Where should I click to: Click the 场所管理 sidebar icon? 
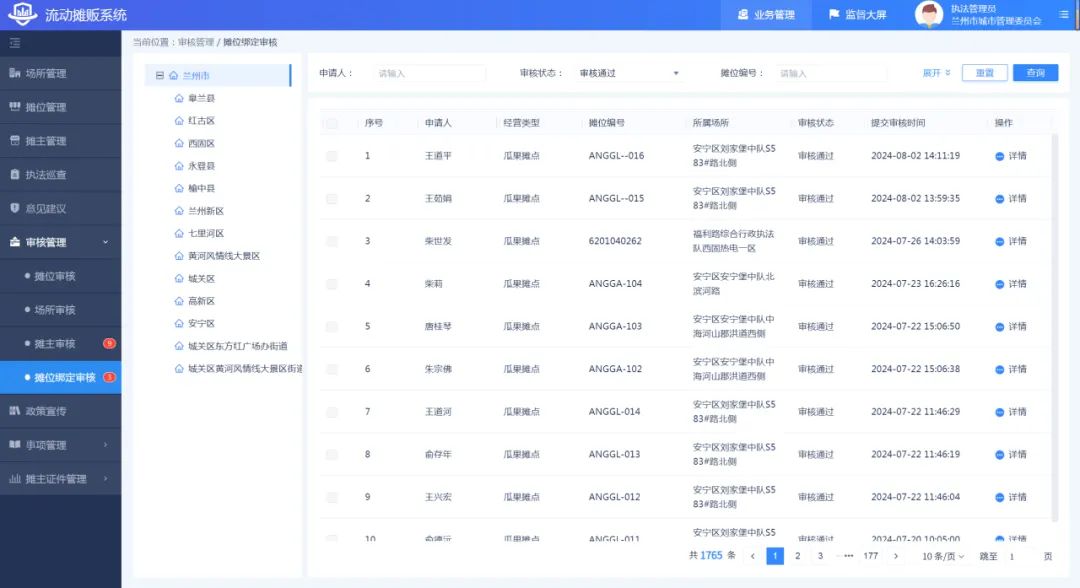tap(15, 73)
